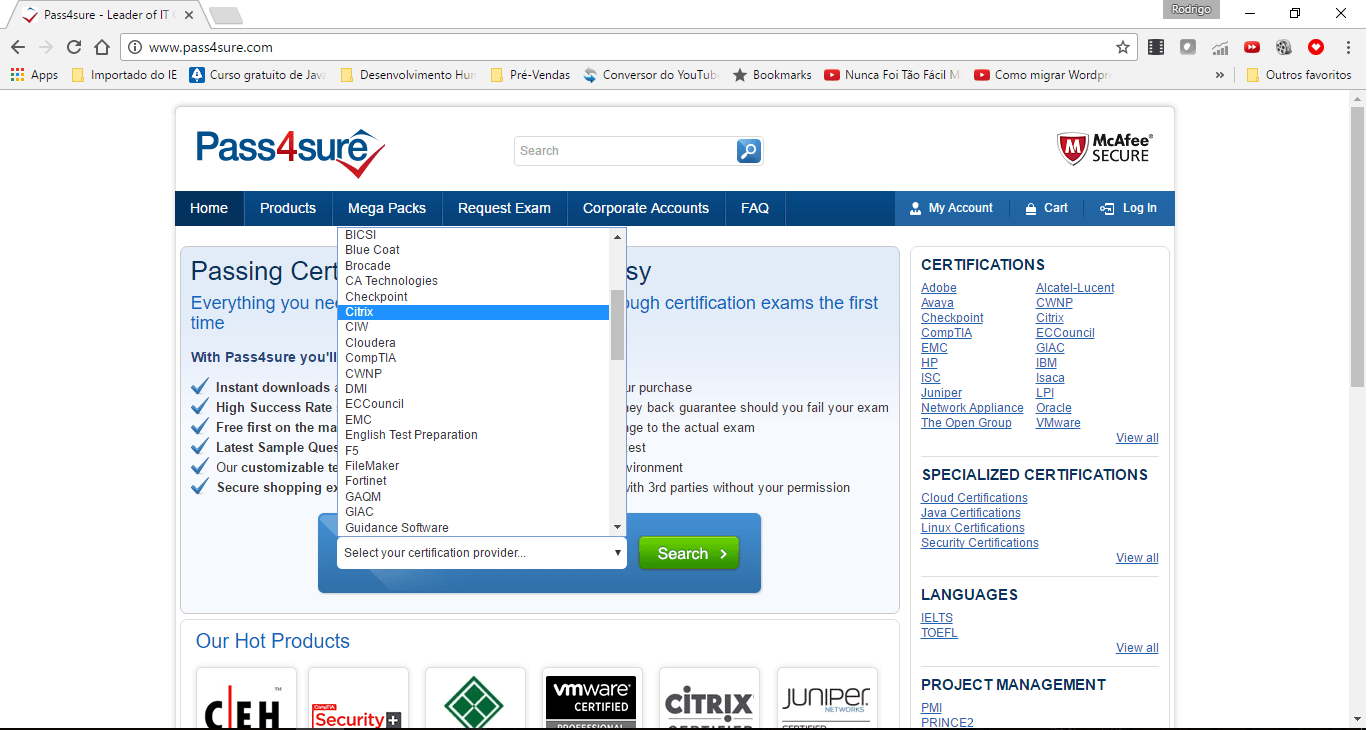Open the FAQ page
The height and width of the screenshot is (730, 1370).
point(755,208)
